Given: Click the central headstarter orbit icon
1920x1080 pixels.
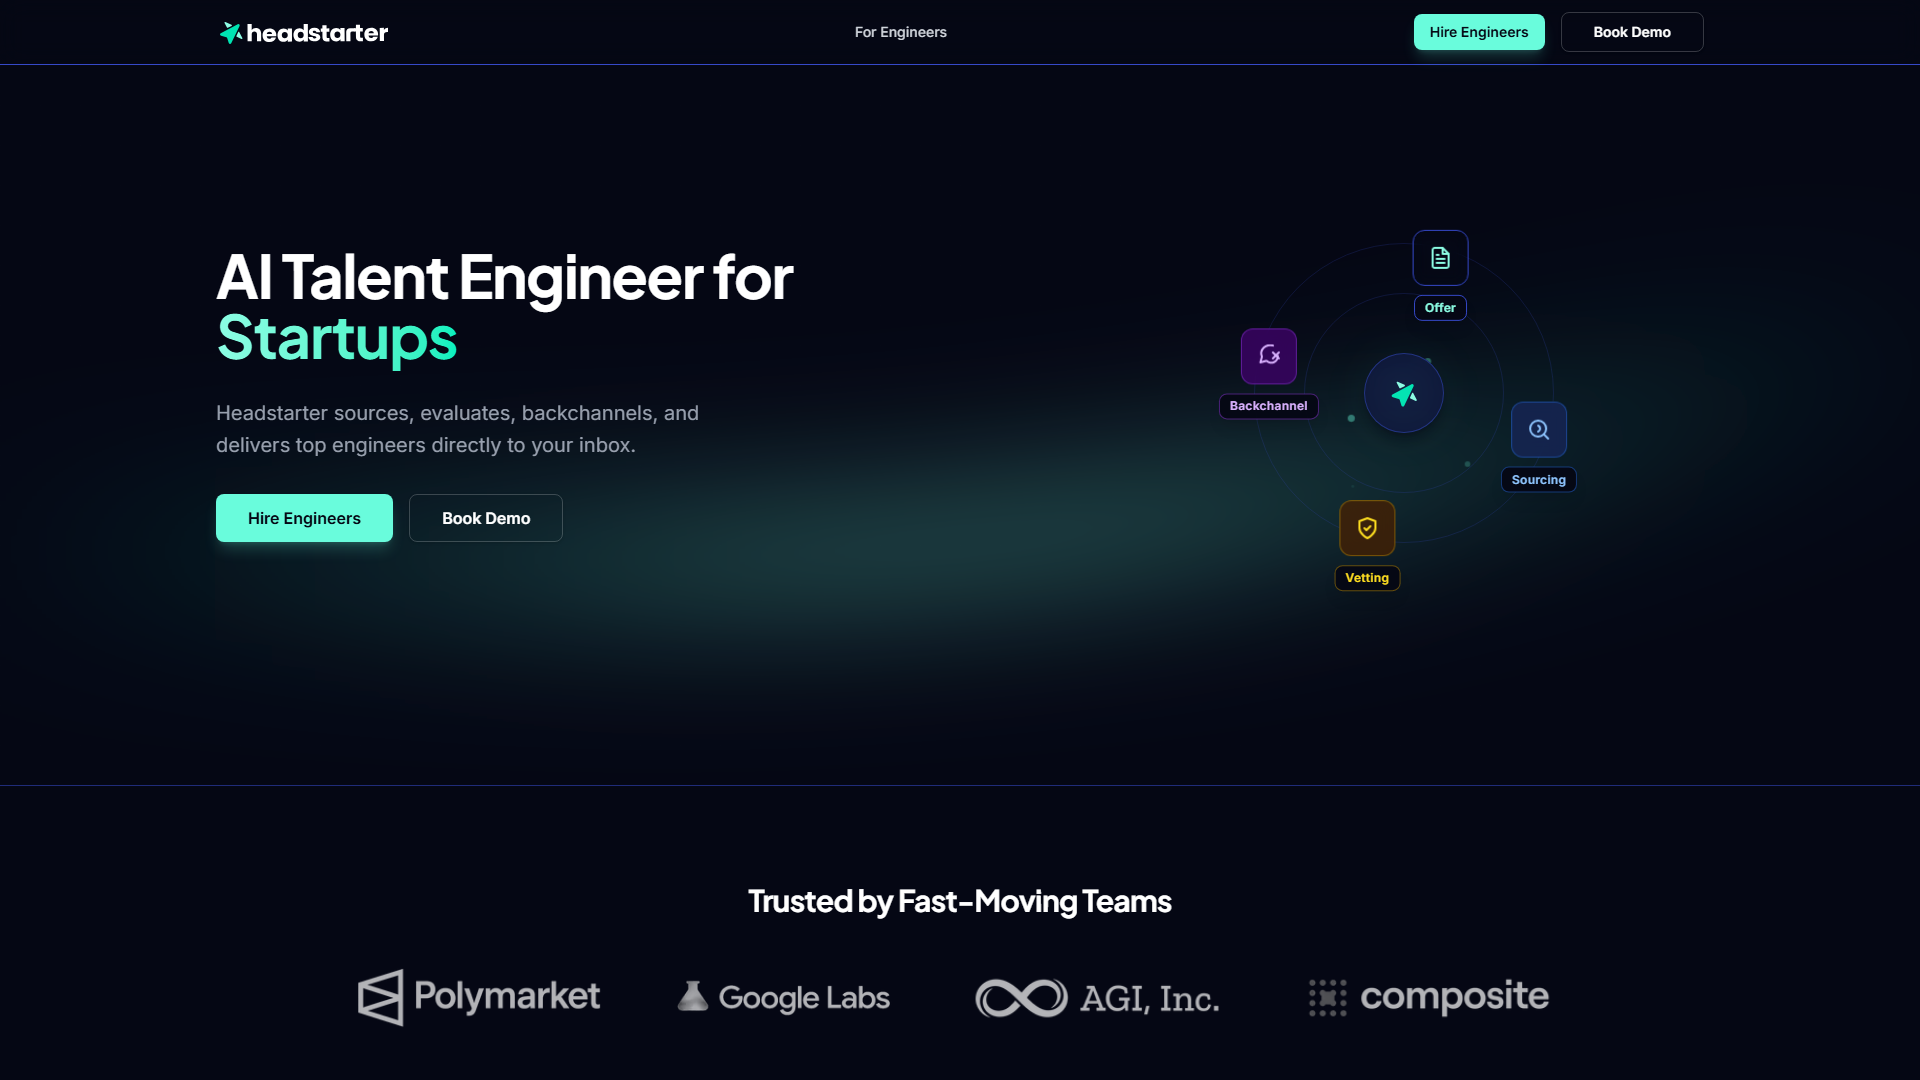Looking at the screenshot, I should pyautogui.click(x=1404, y=393).
